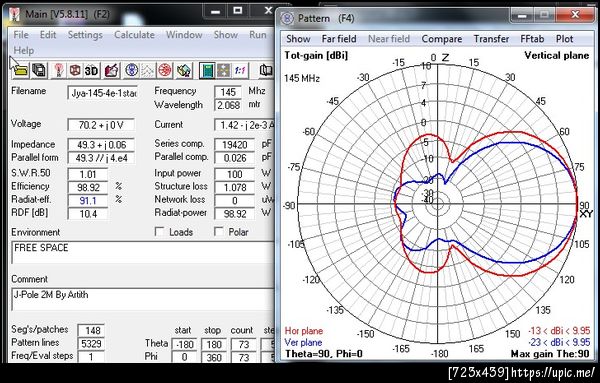Click the Phi stop field 360
600x383 pixels.
pos(214,357)
